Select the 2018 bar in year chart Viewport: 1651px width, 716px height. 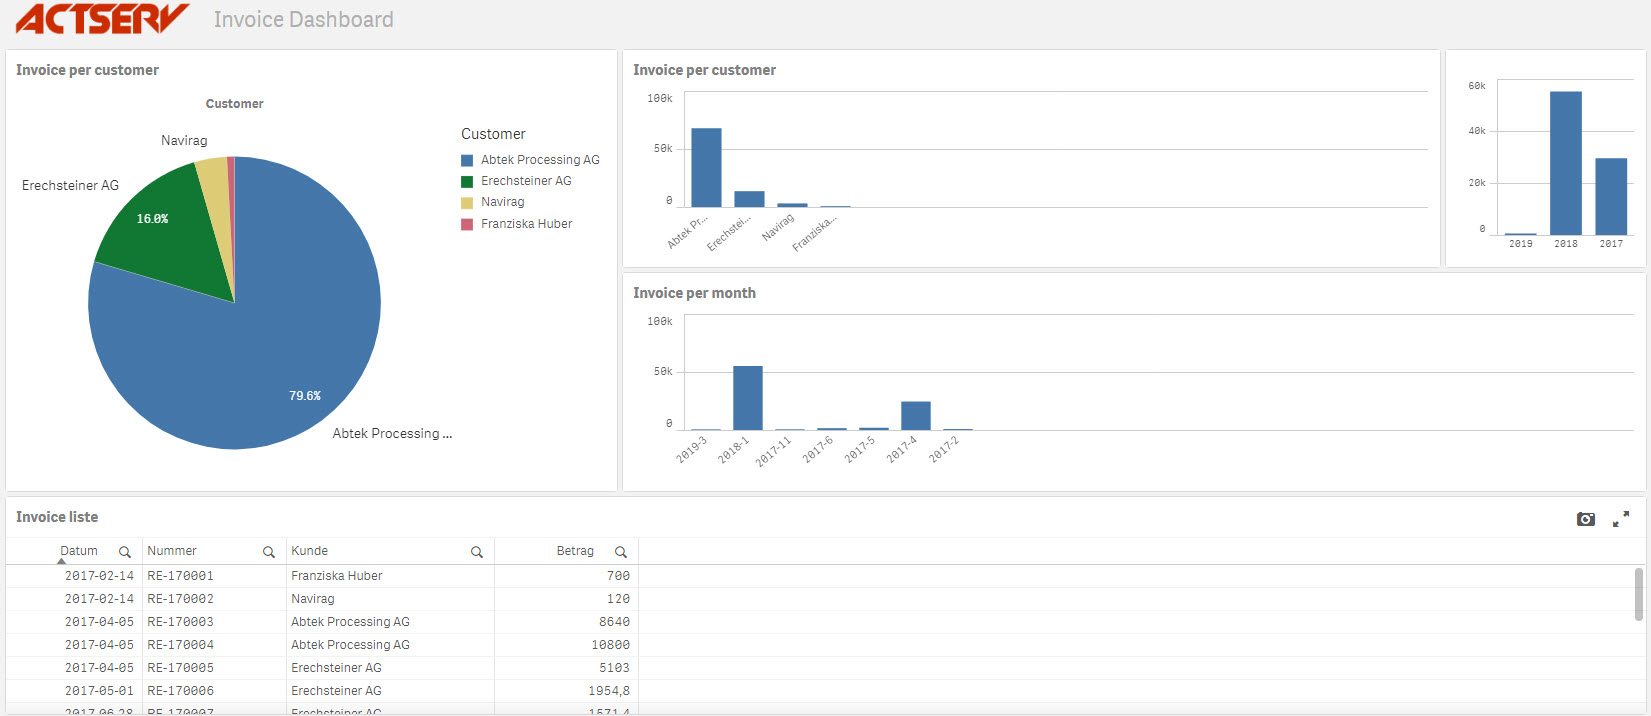(1565, 163)
